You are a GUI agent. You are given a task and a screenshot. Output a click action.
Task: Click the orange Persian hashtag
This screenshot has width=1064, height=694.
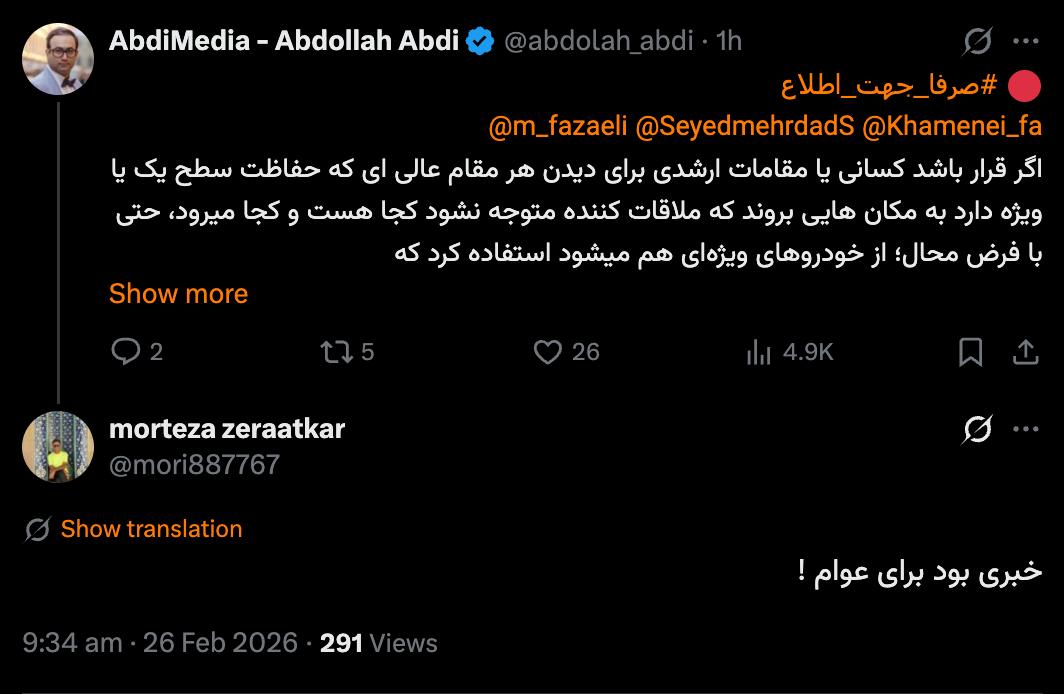click(889, 86)
